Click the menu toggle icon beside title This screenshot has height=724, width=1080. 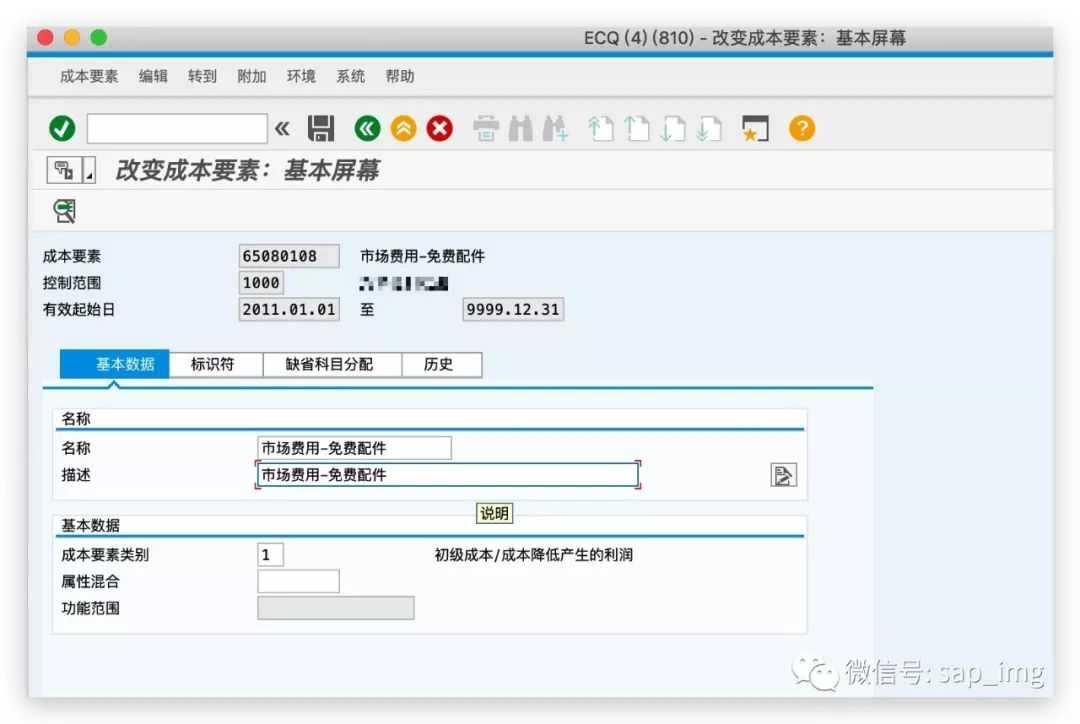(x=64, y=169)
